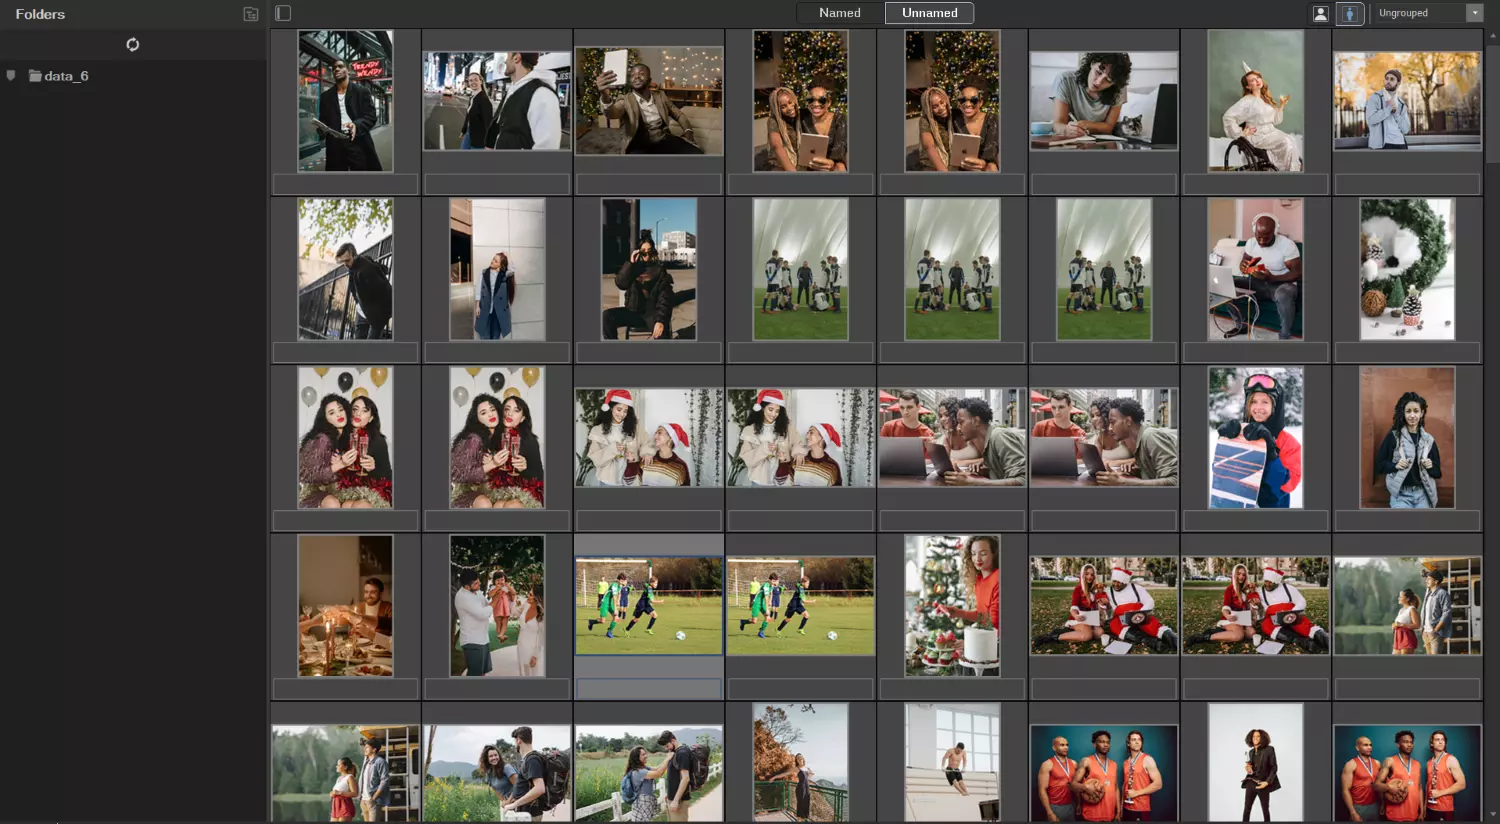Select the woman decorating the Christmas cake photo

952,605
